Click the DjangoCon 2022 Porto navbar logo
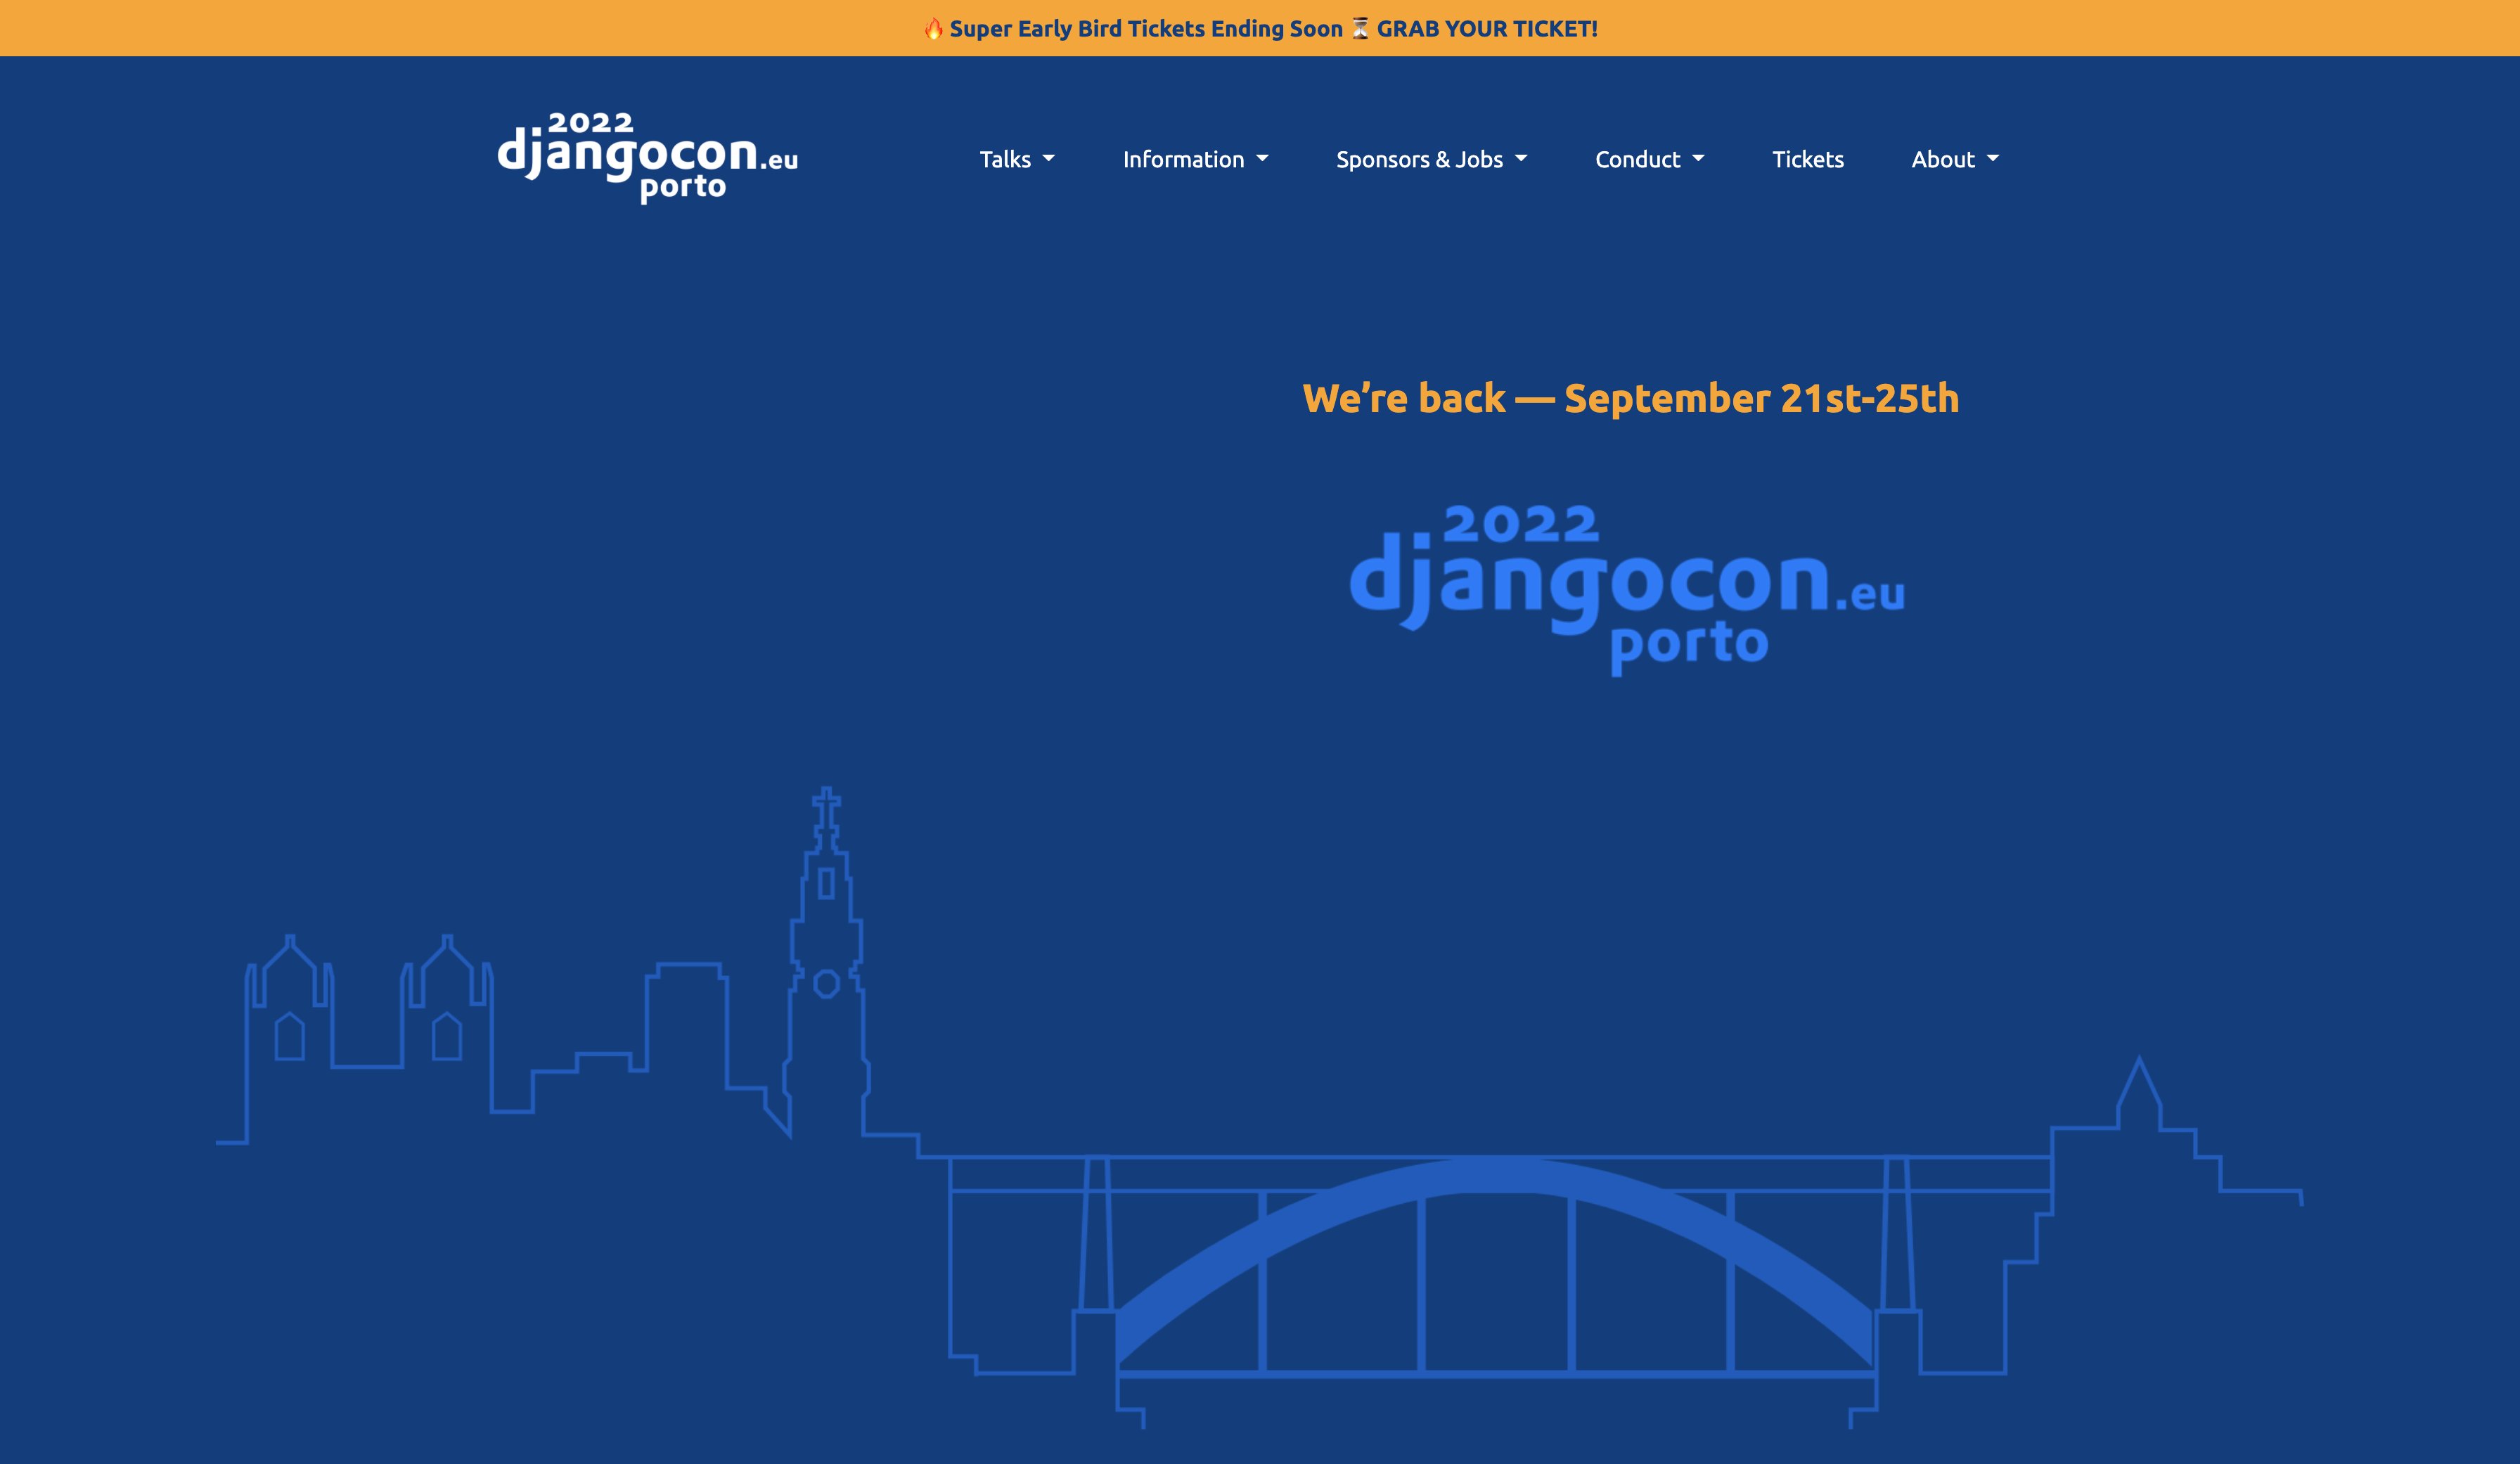 pyautogui.click(x=650, y=157)
